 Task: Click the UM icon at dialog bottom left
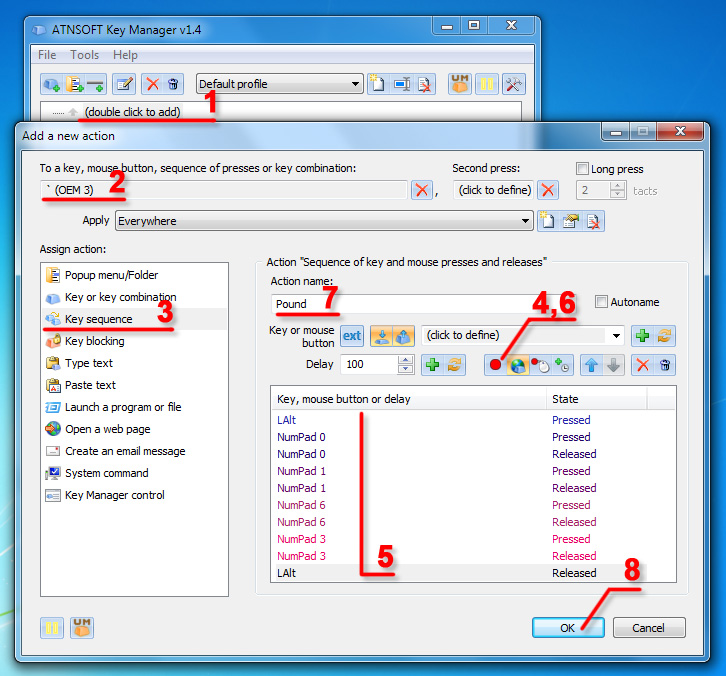tap(82, 628)
